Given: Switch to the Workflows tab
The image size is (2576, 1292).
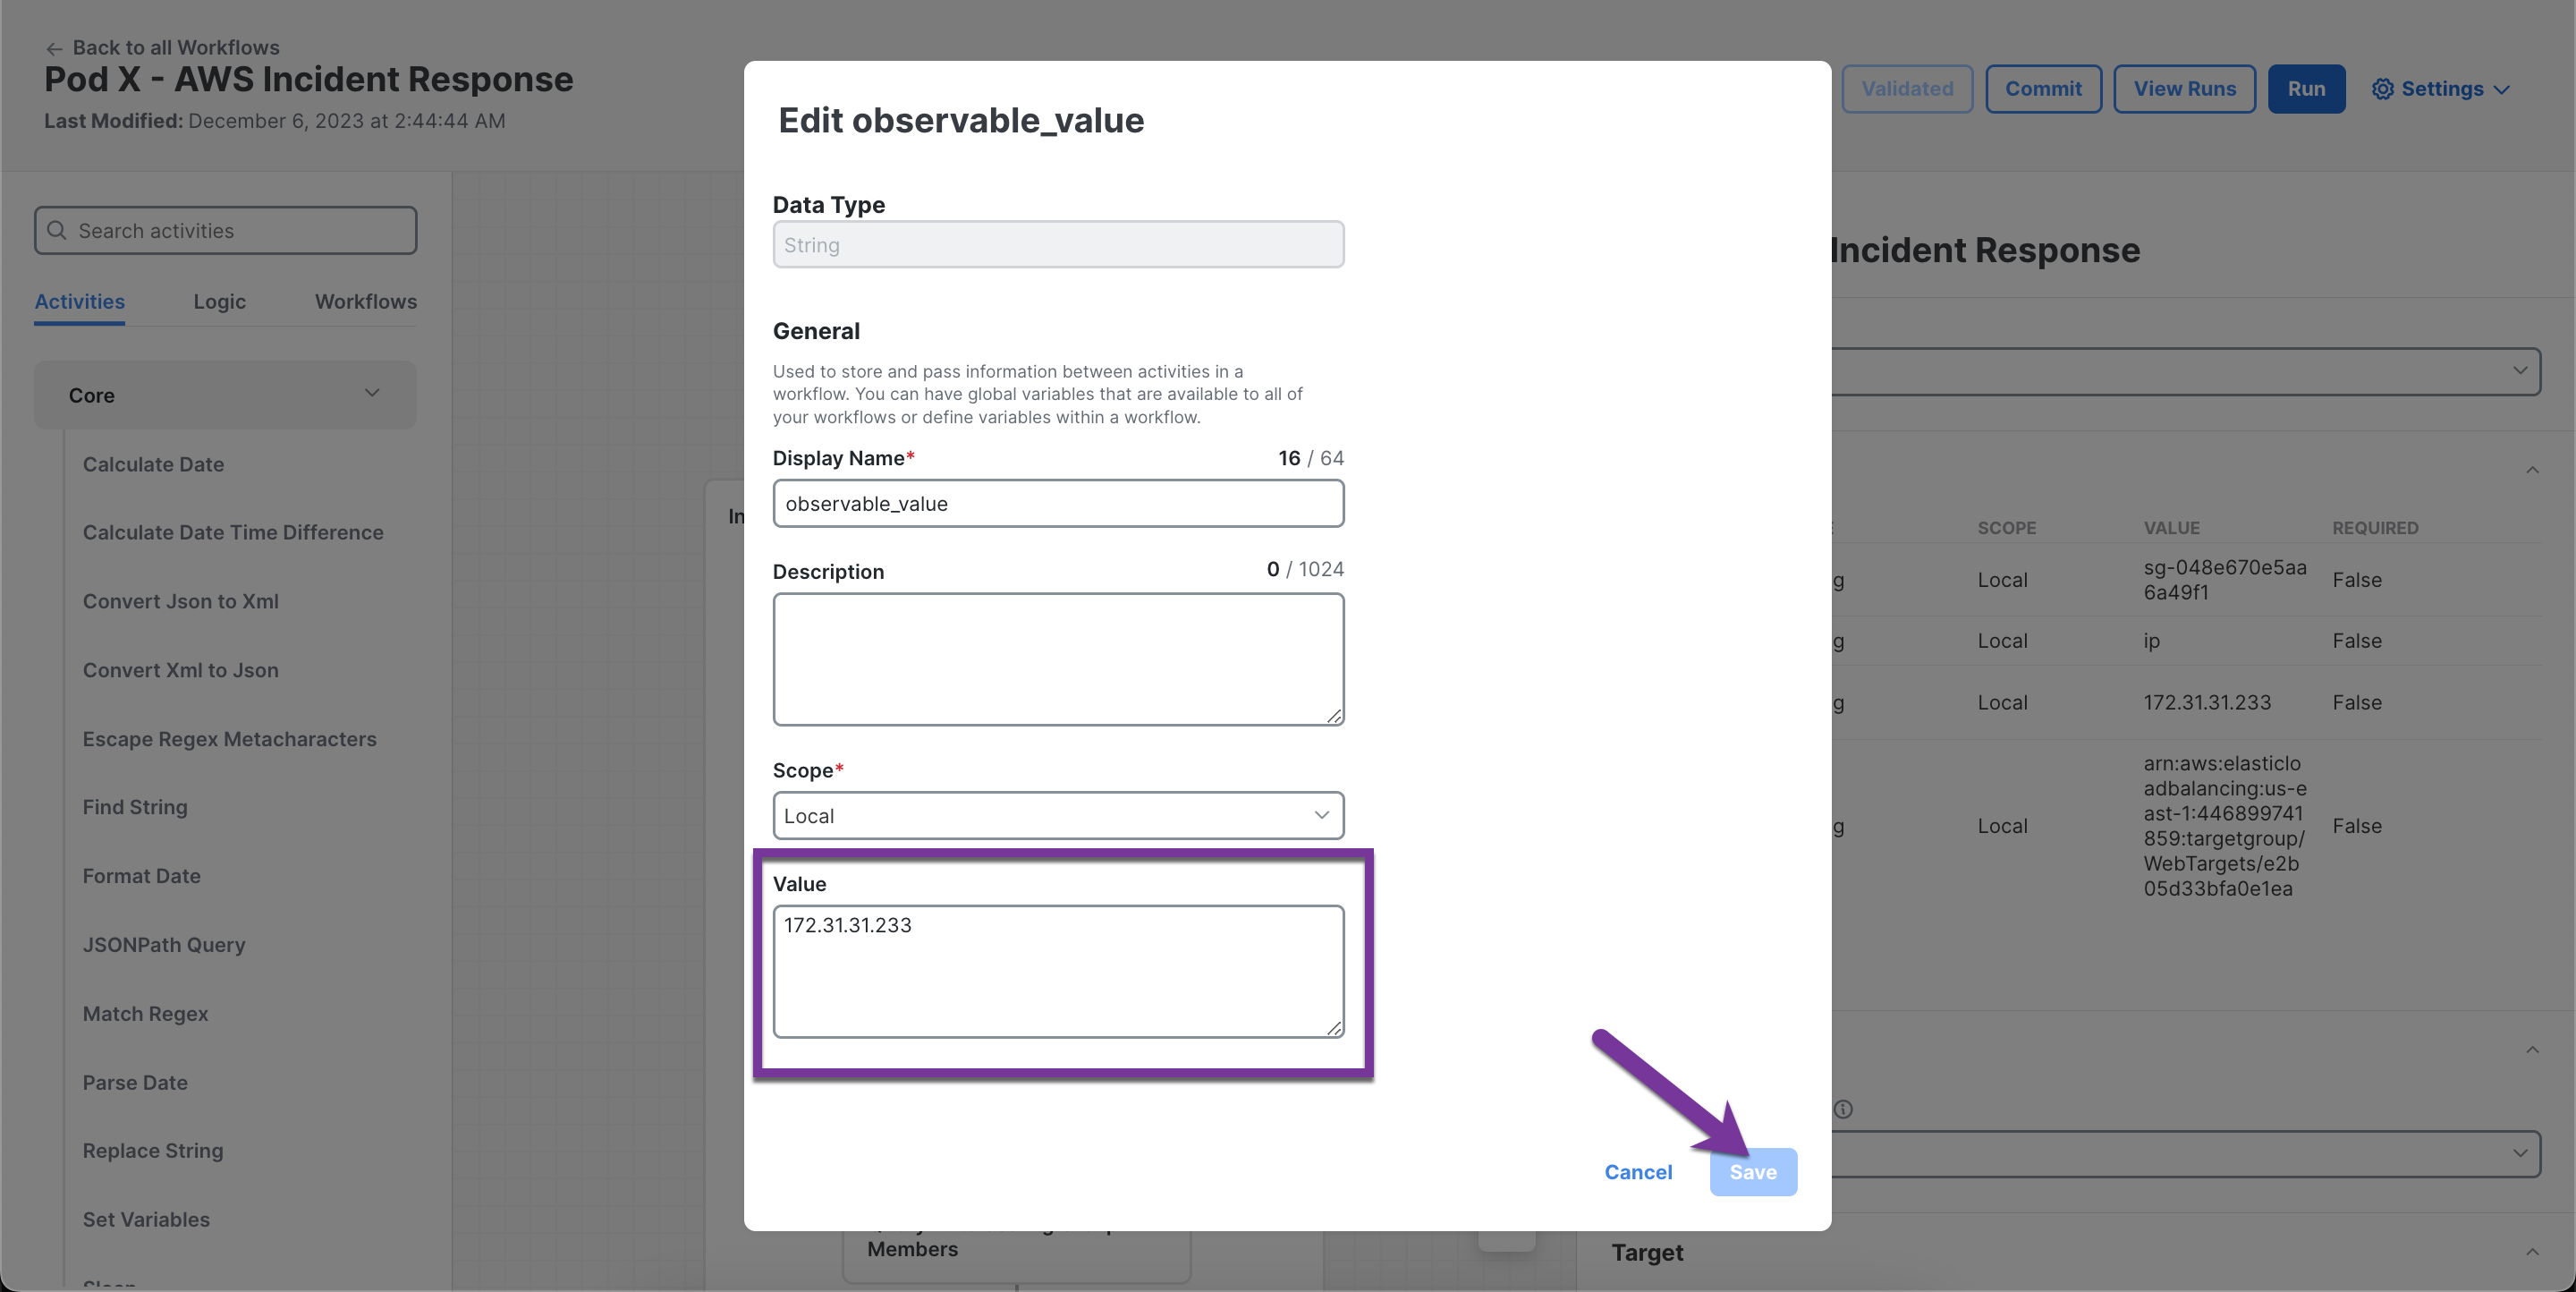Looking at the screenshot, I should pyautogui.click(x=366, y=301).
